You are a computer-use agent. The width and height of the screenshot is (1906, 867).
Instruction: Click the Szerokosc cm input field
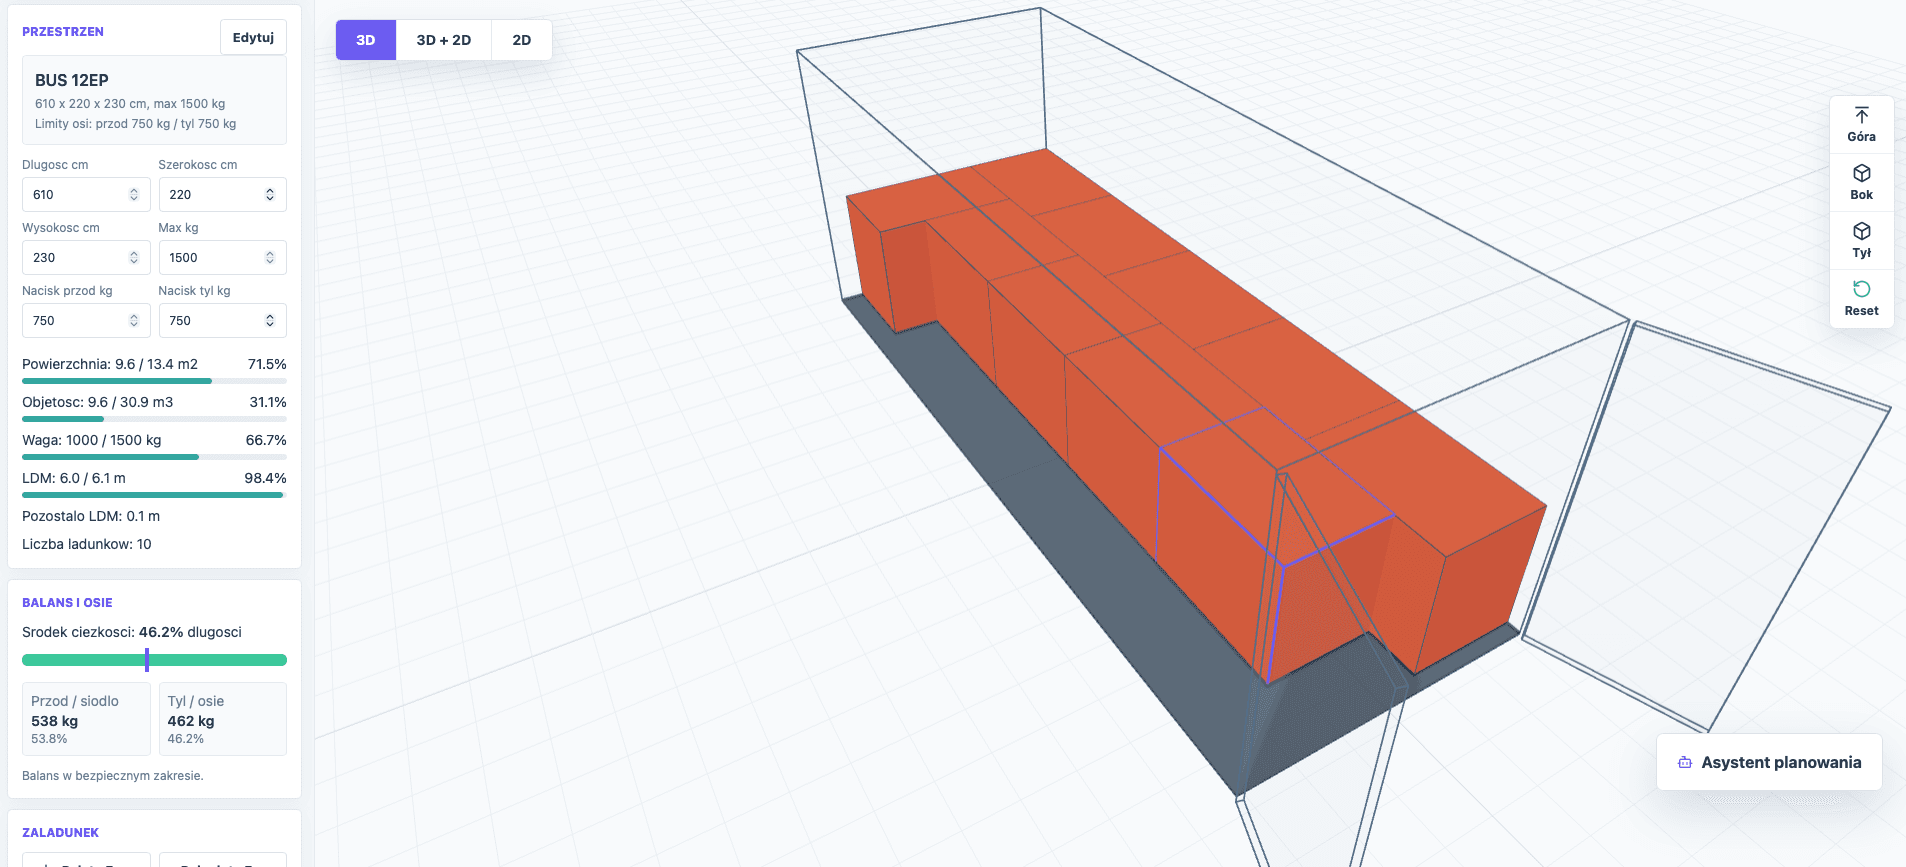tap(222, 194)
